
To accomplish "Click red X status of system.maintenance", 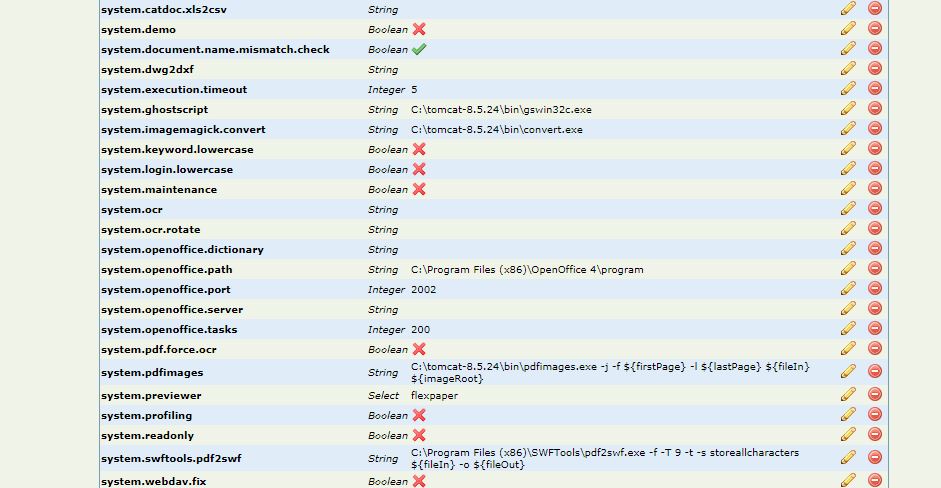I will pos(419,189).
